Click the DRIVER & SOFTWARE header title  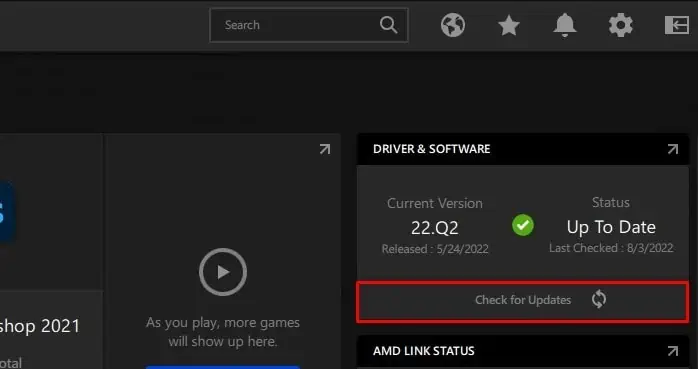click(431, 149)
